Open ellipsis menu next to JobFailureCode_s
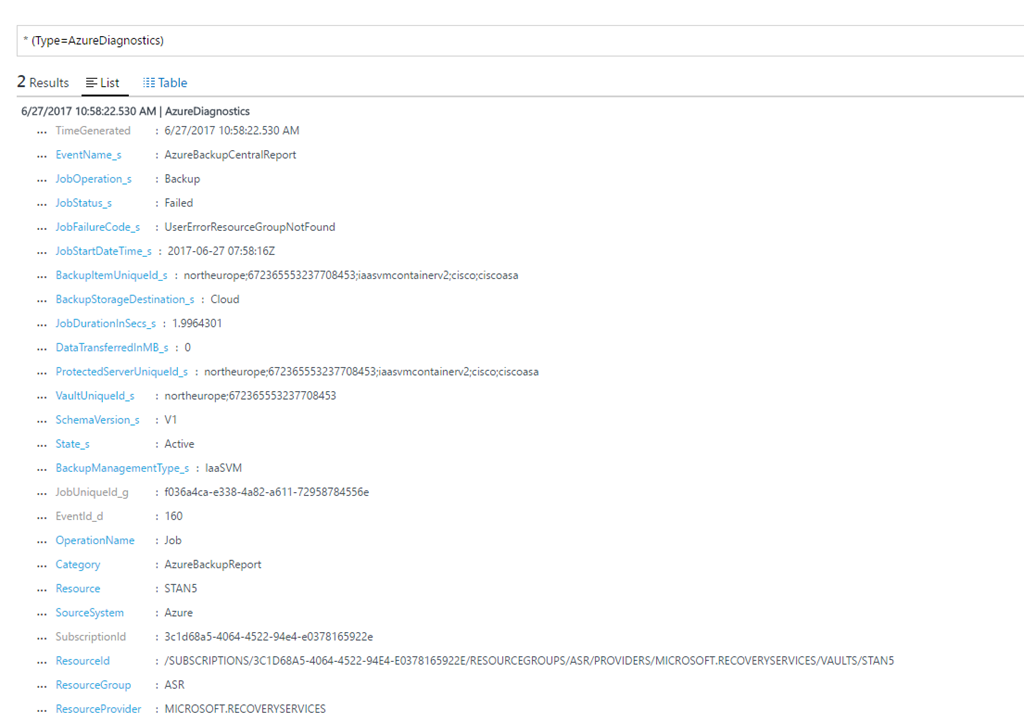 pos(41,227)
